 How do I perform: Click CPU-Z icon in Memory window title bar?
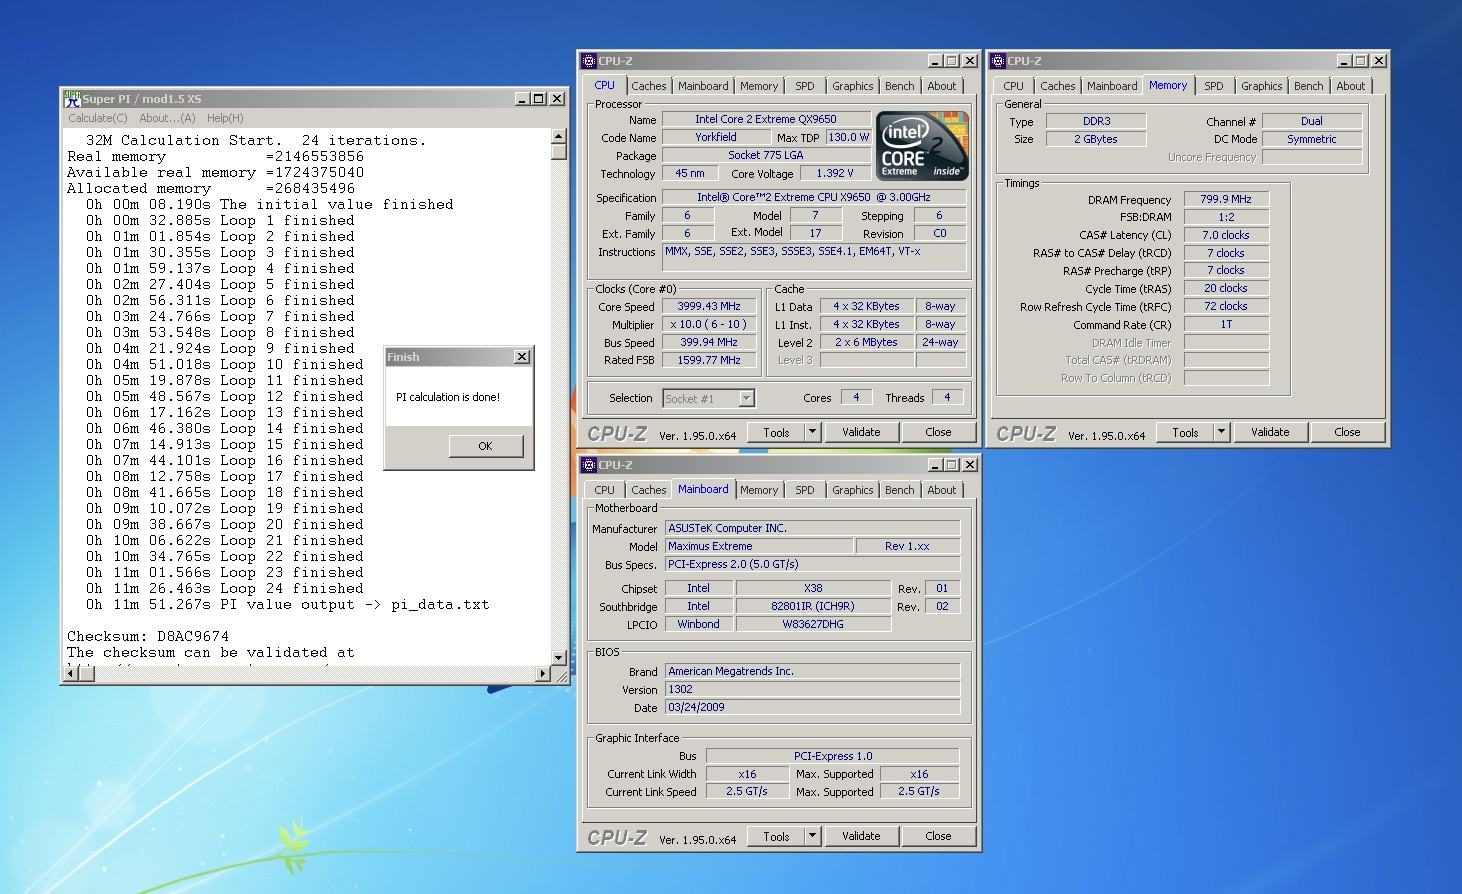[x=998, y=61]
